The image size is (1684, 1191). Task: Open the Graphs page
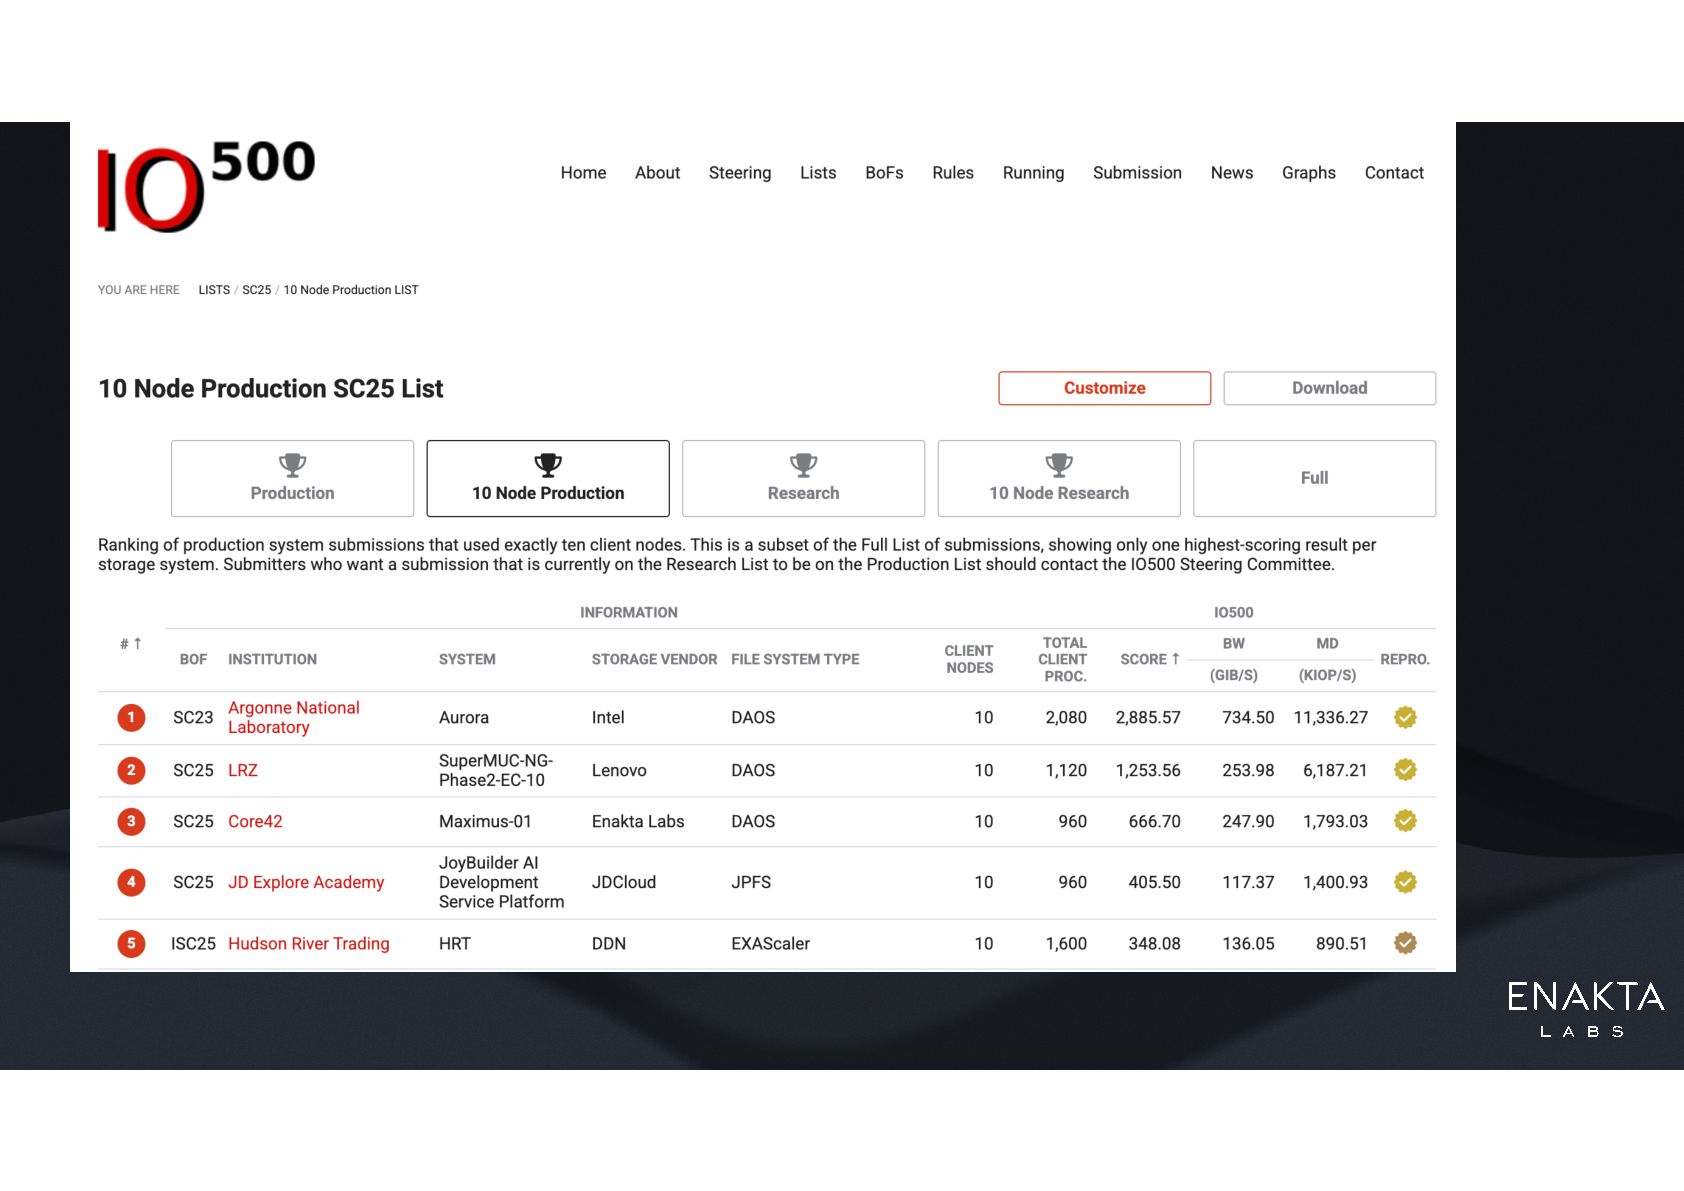coord(1309,172)
